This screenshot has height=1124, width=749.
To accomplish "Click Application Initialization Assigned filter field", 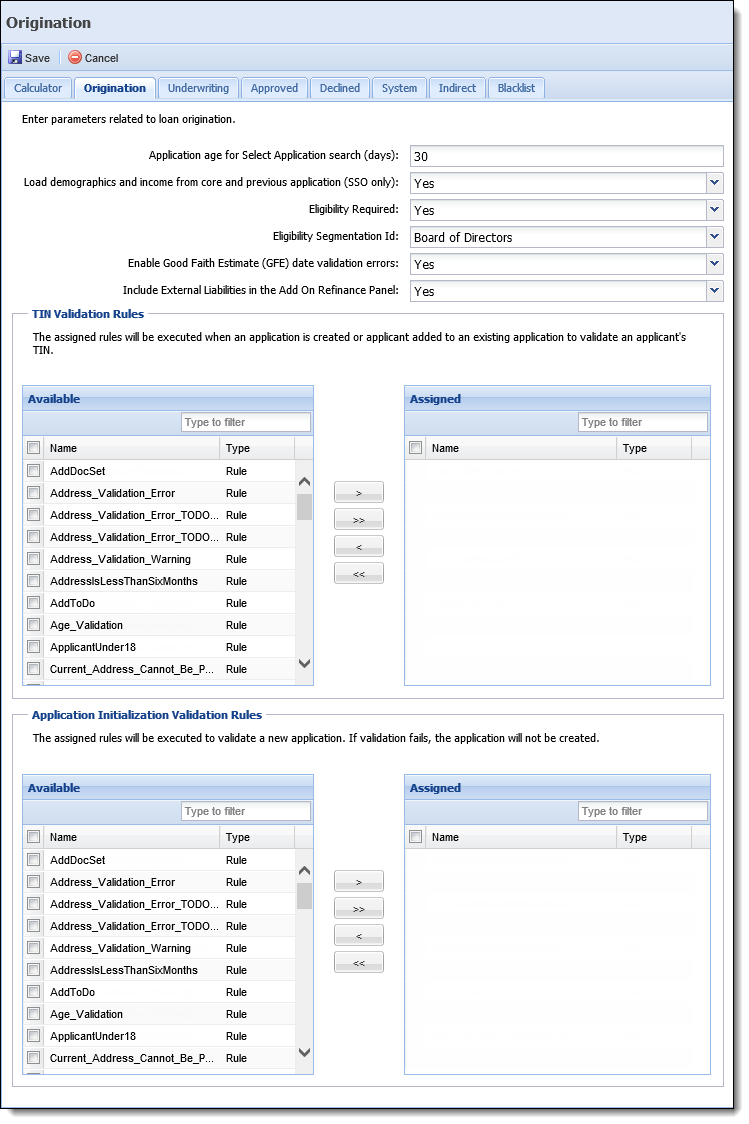I will [x=643, y=811].
